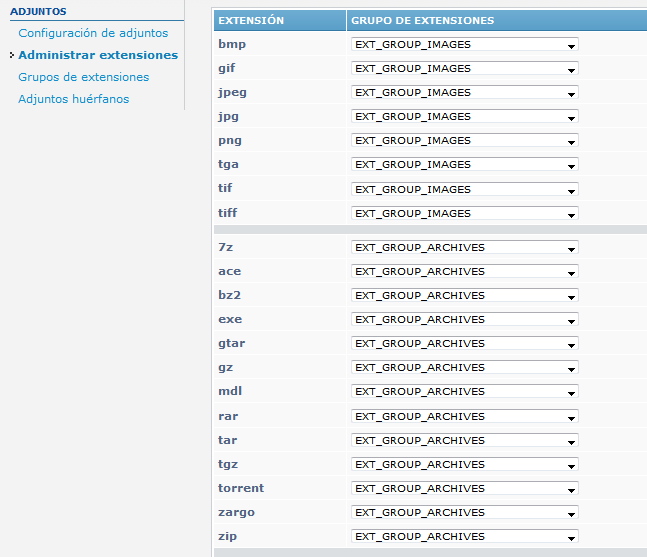Open group dropdown for rar extension
This screenshot has width=647, height=557.
tap(464, 416)
